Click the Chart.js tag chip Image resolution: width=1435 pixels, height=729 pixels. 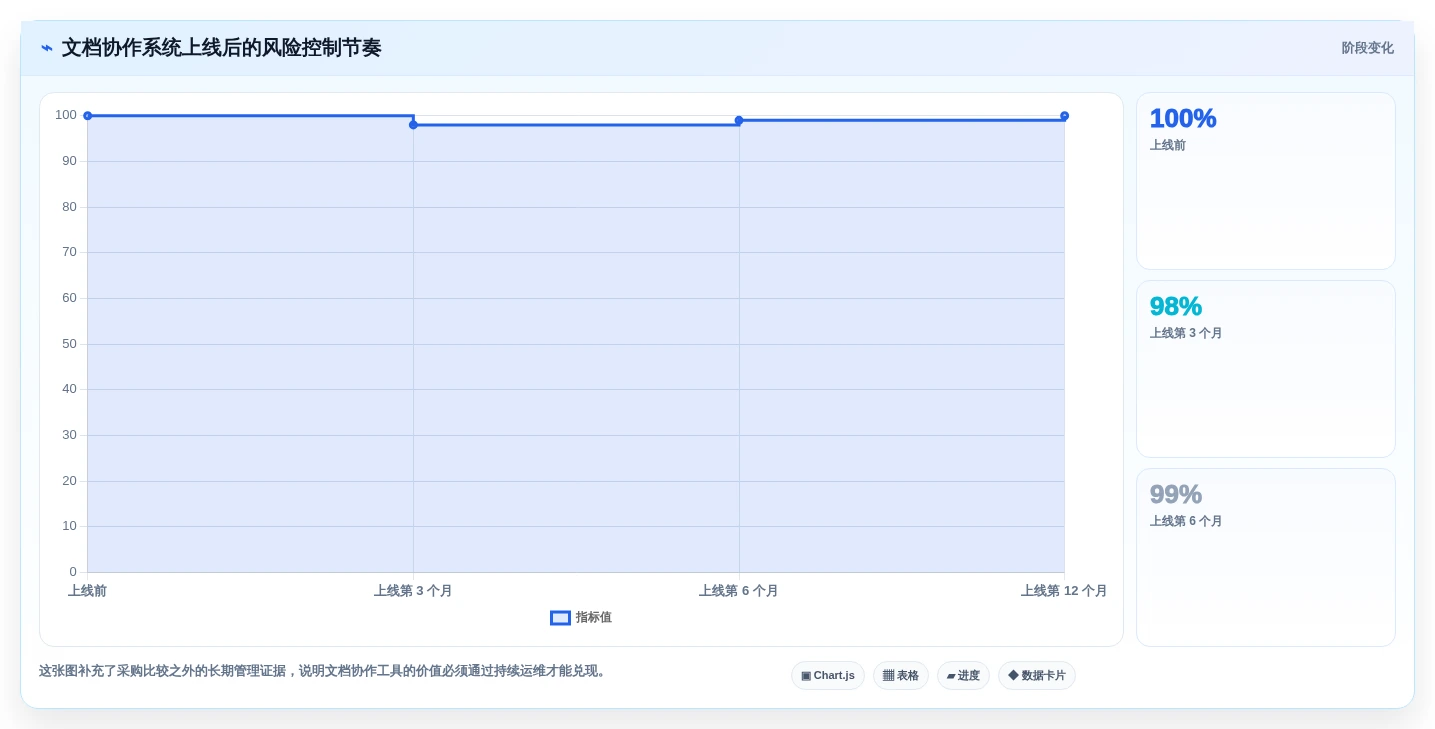[828, 676]
